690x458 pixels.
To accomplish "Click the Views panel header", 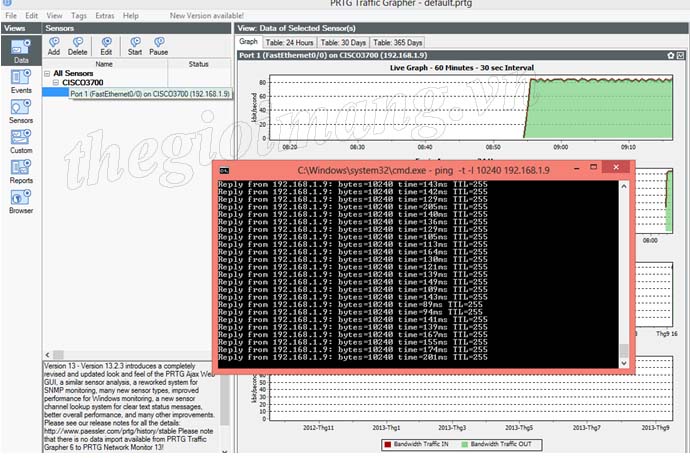I will [x=21, y=28].
